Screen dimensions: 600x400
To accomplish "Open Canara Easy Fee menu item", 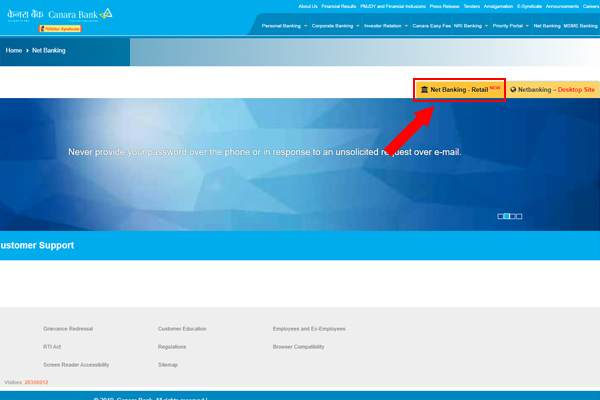I will pyautogui.click(x=432, y=26).
